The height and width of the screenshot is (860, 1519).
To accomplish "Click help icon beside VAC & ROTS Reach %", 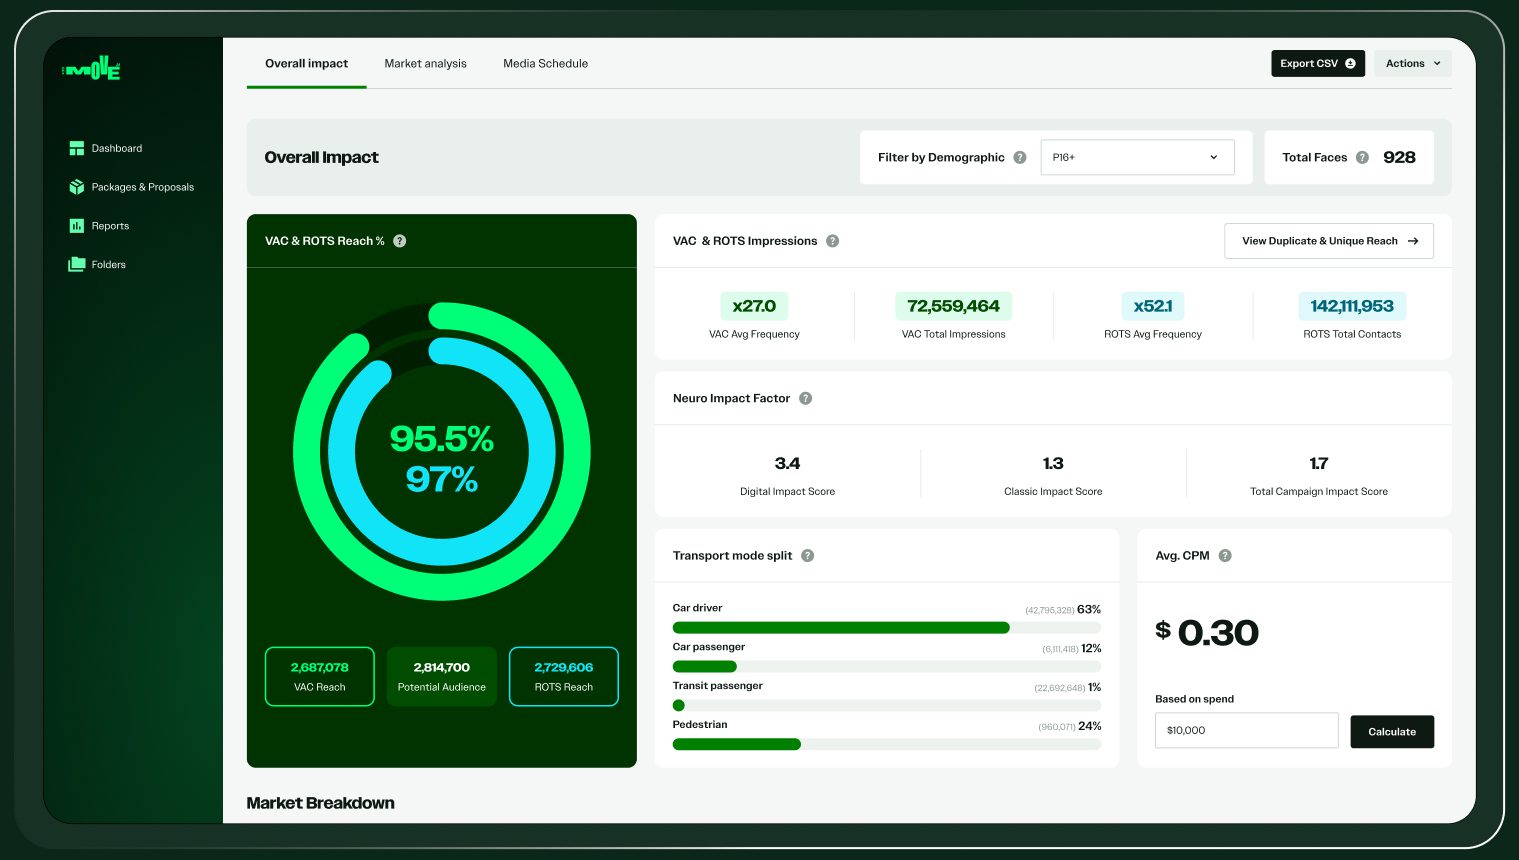I will point(400,241).
